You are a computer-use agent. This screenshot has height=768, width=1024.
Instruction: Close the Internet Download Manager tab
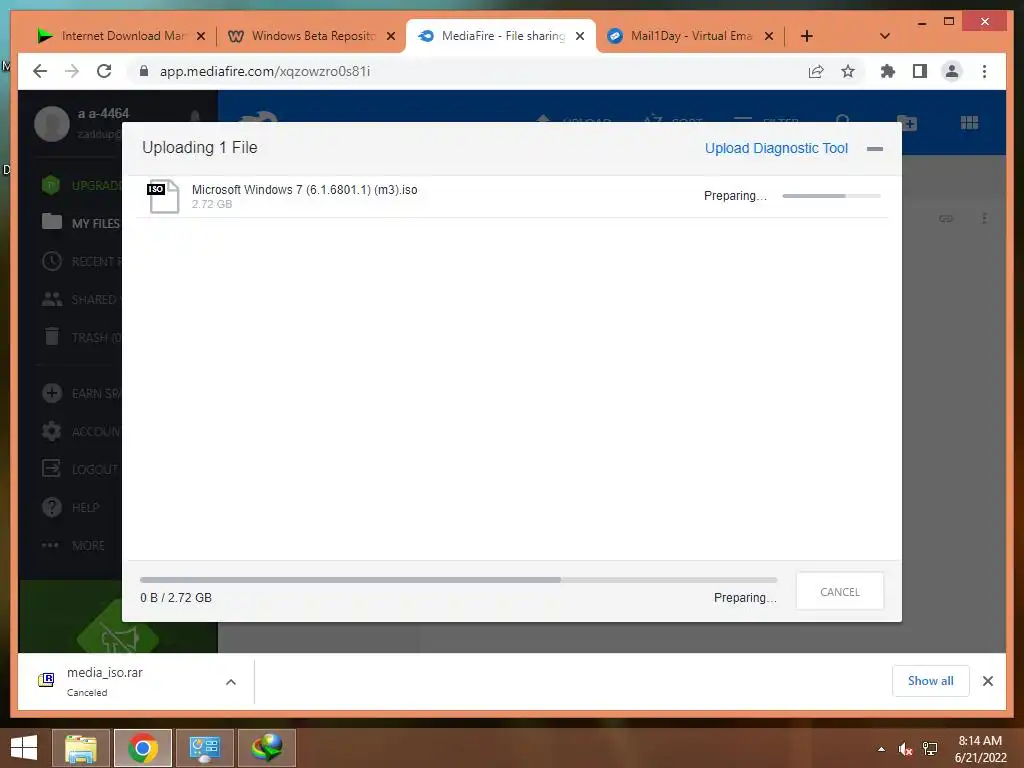point(201,36)
